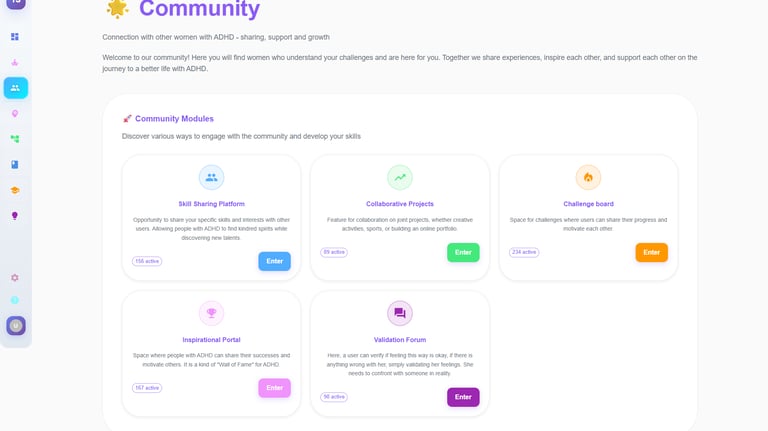Enter the Validation Forum module
This screenshot has width=768, height=431.
(x=463, y=397)
